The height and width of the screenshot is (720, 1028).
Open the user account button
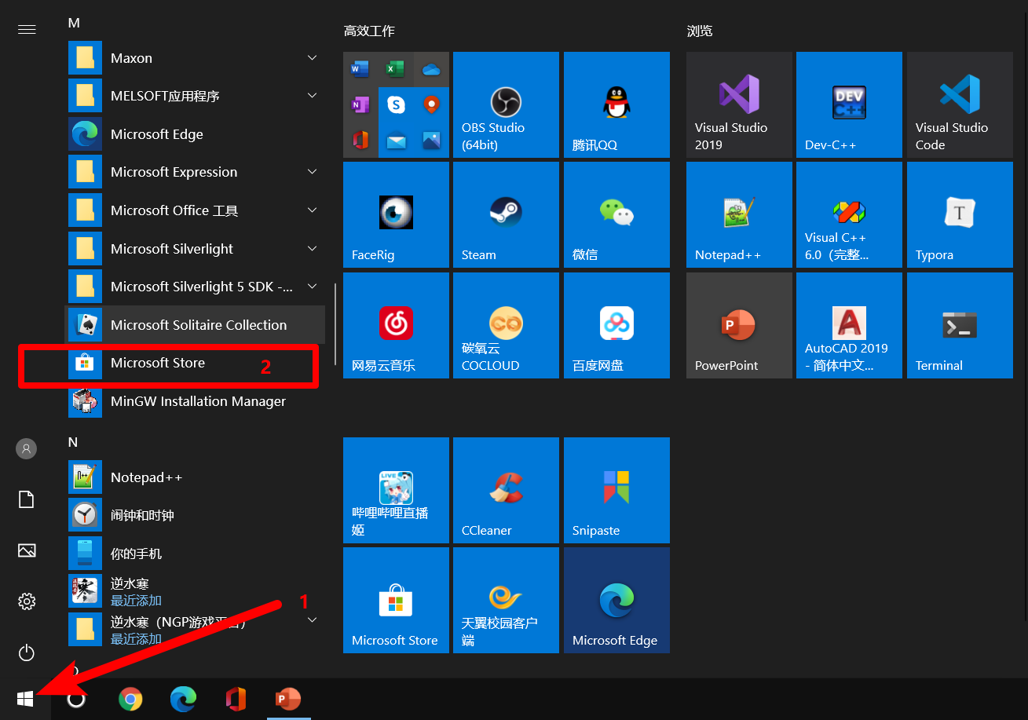(x=26, y=449)
